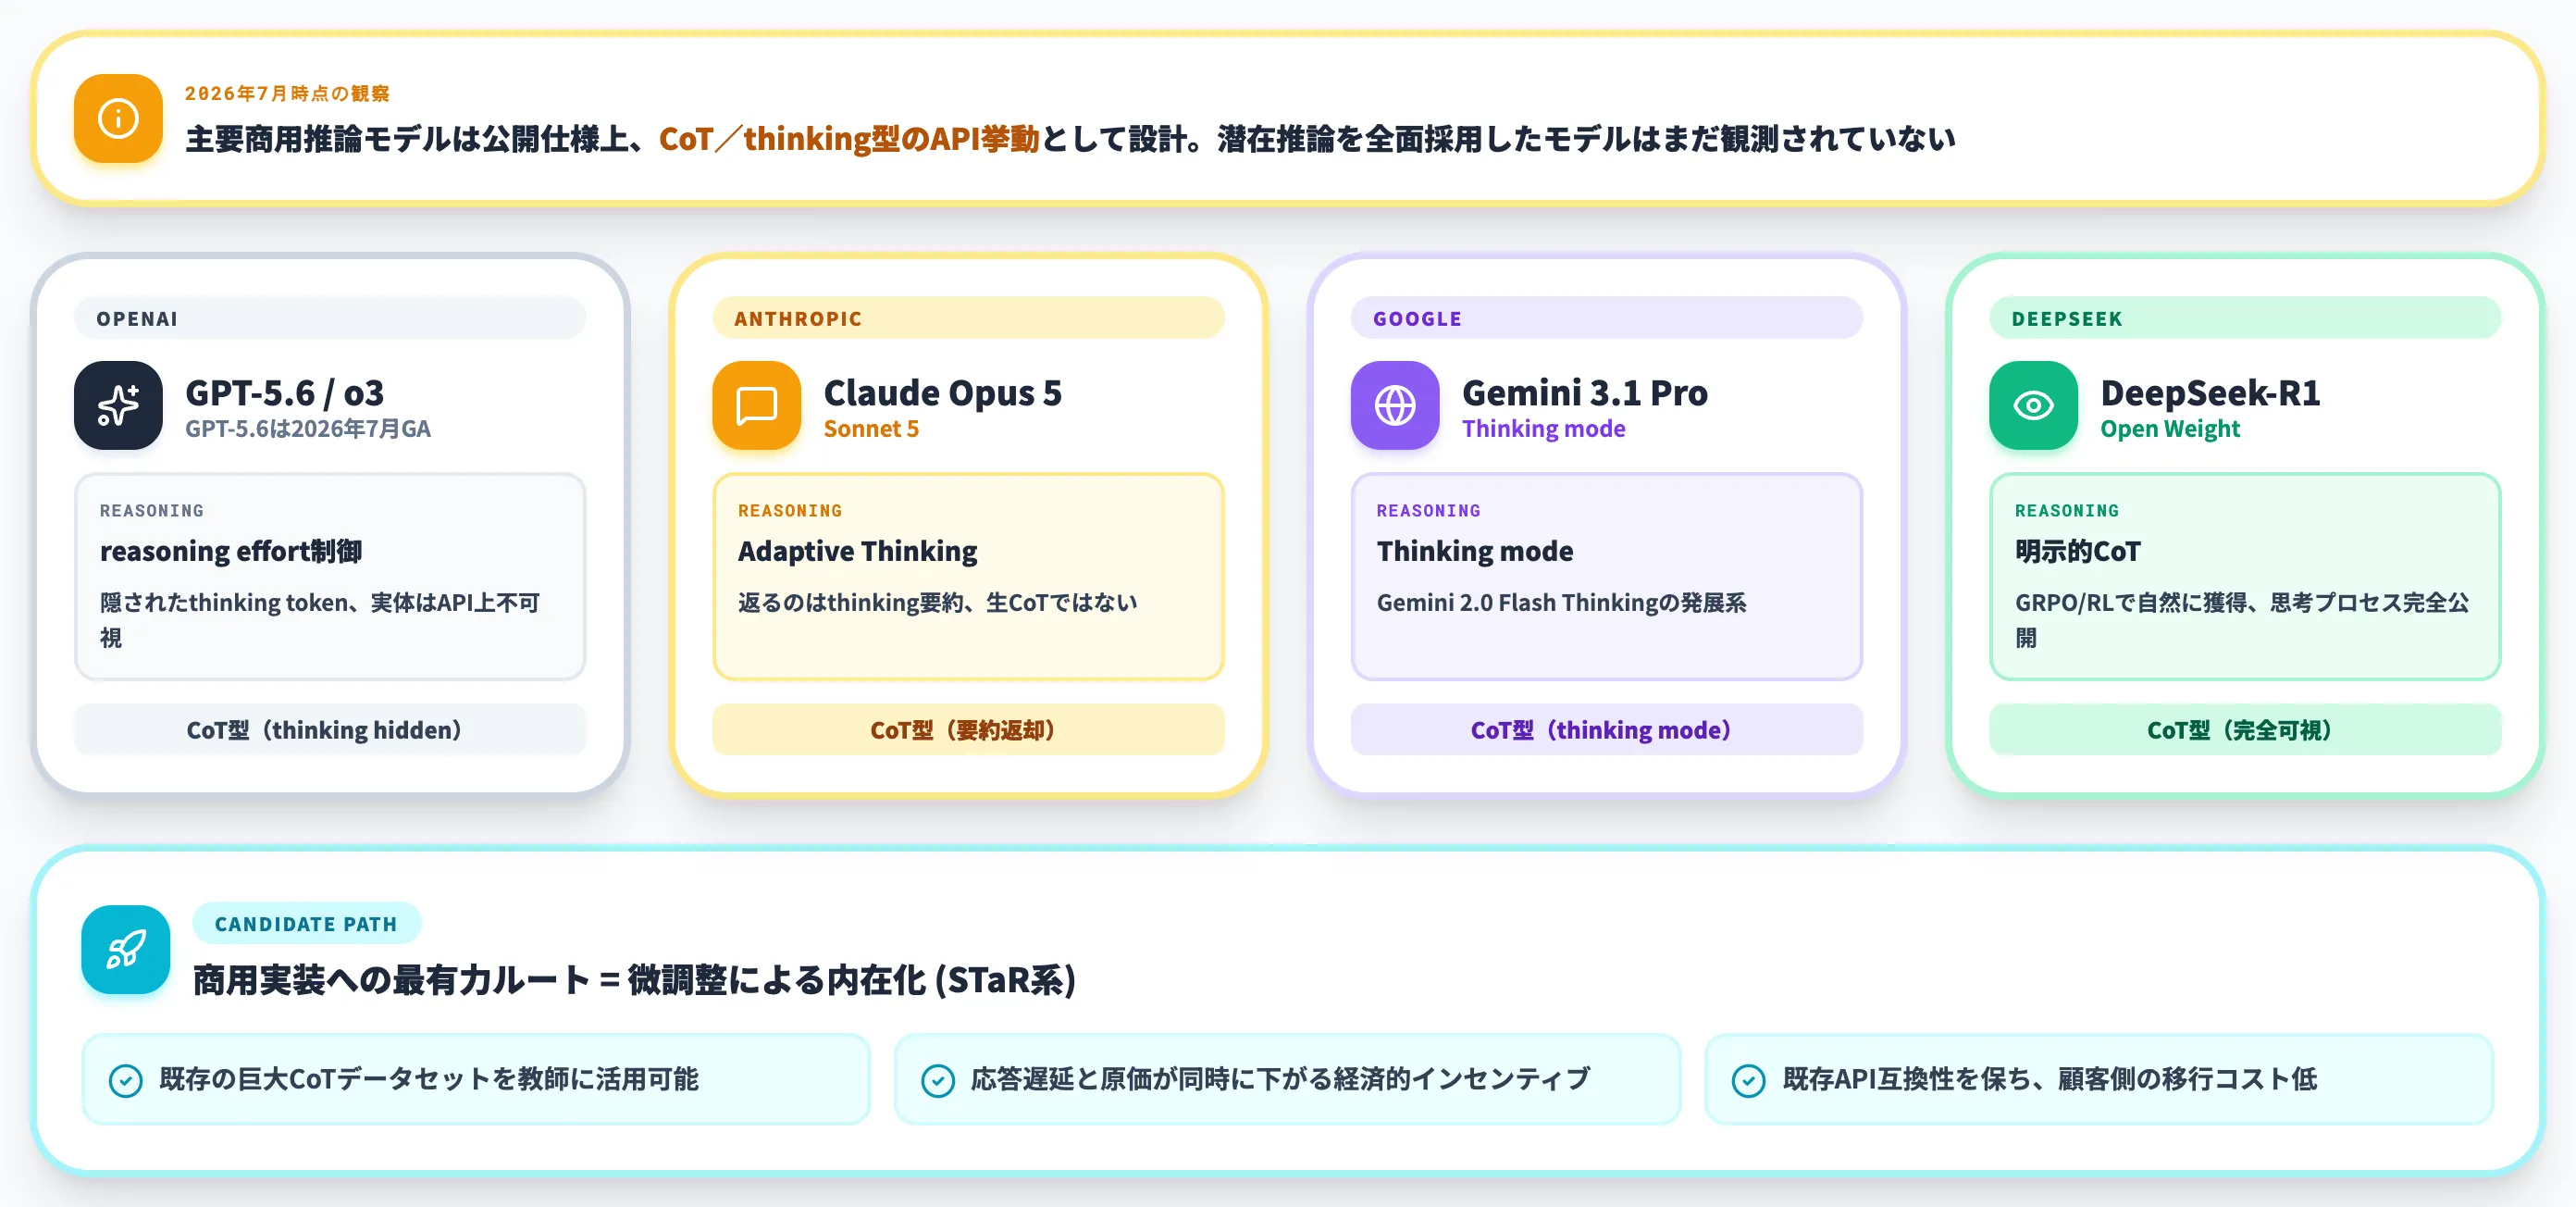Click the CoT型（thinking mode）tag
The height and width of the screenshot is (1207, 2576).
(1607, 729)
